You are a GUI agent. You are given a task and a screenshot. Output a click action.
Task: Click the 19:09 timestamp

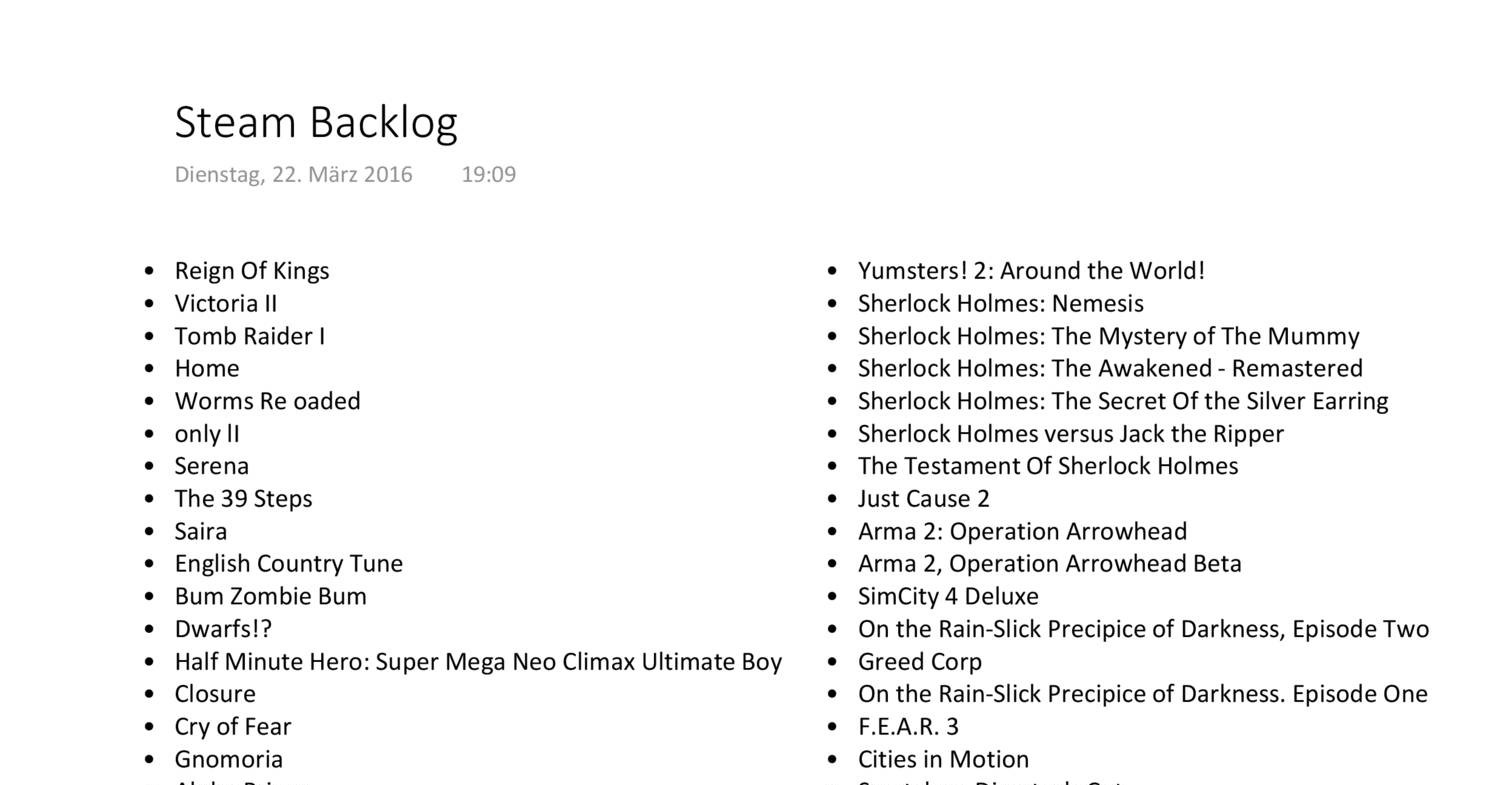pos(488,174)
